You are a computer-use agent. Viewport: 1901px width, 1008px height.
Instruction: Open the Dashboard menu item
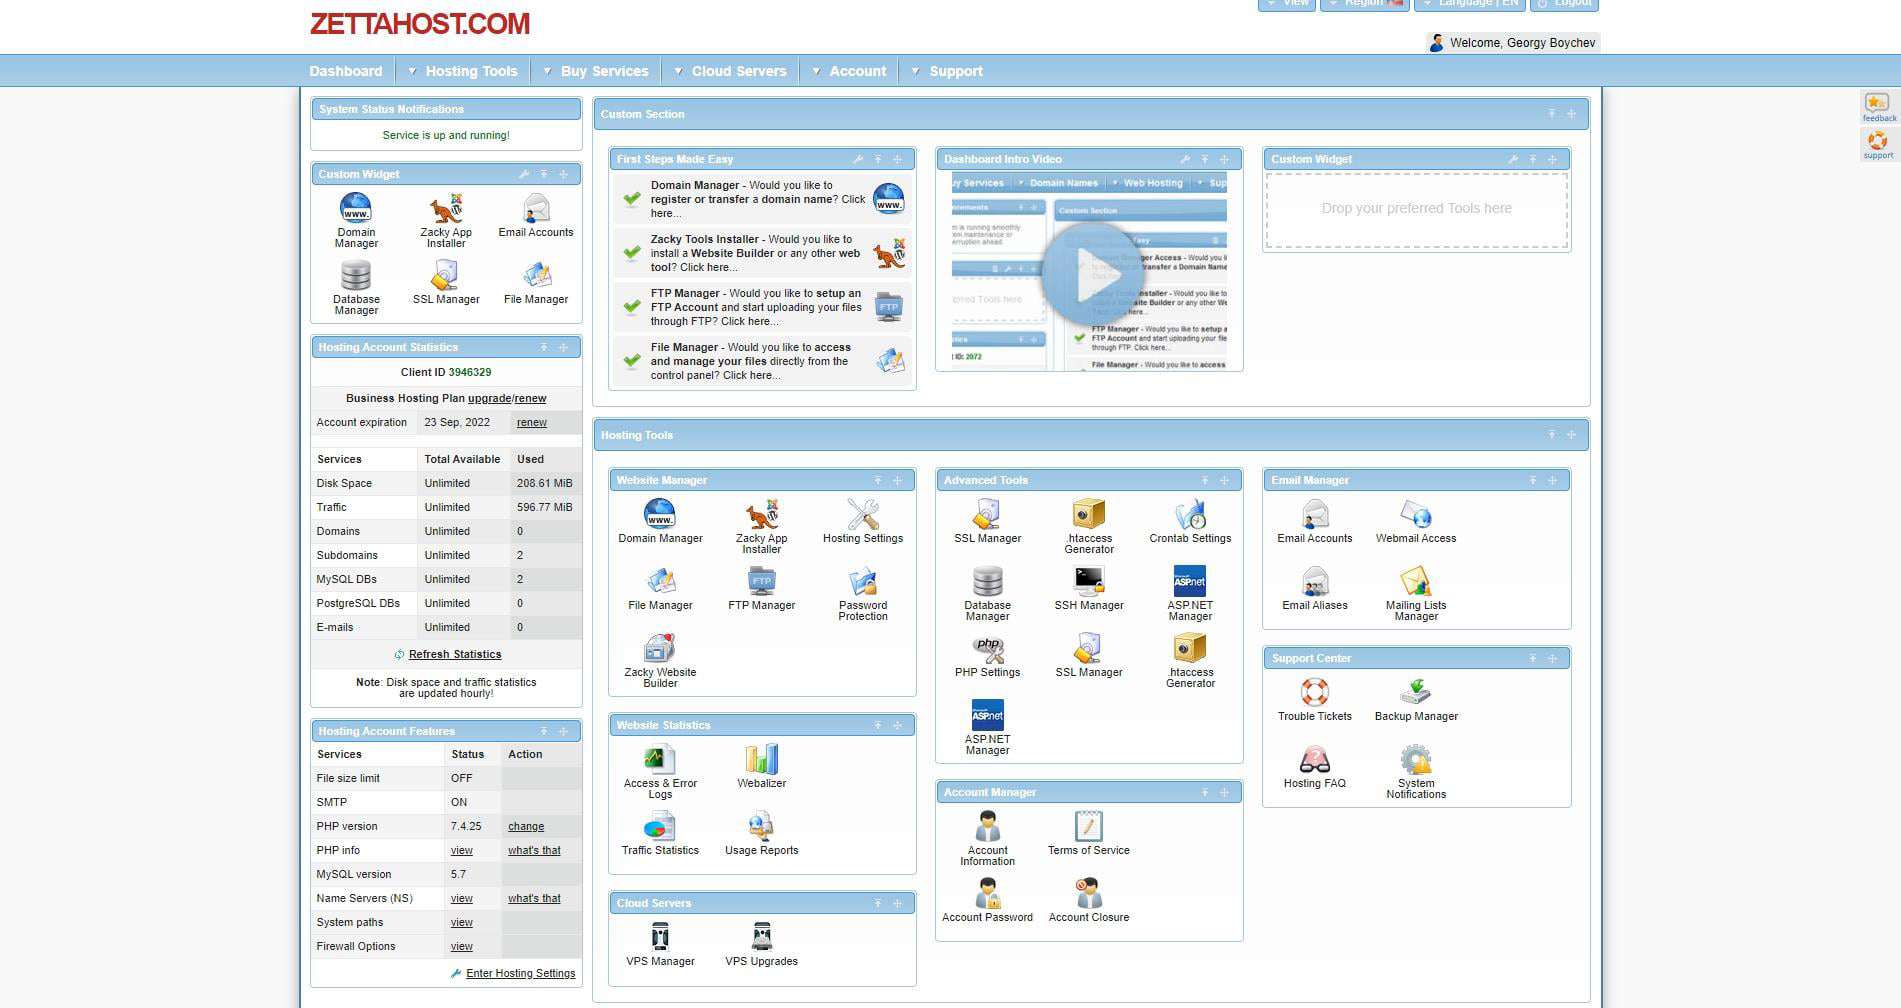pyautogui.click(x=346, y=71)
